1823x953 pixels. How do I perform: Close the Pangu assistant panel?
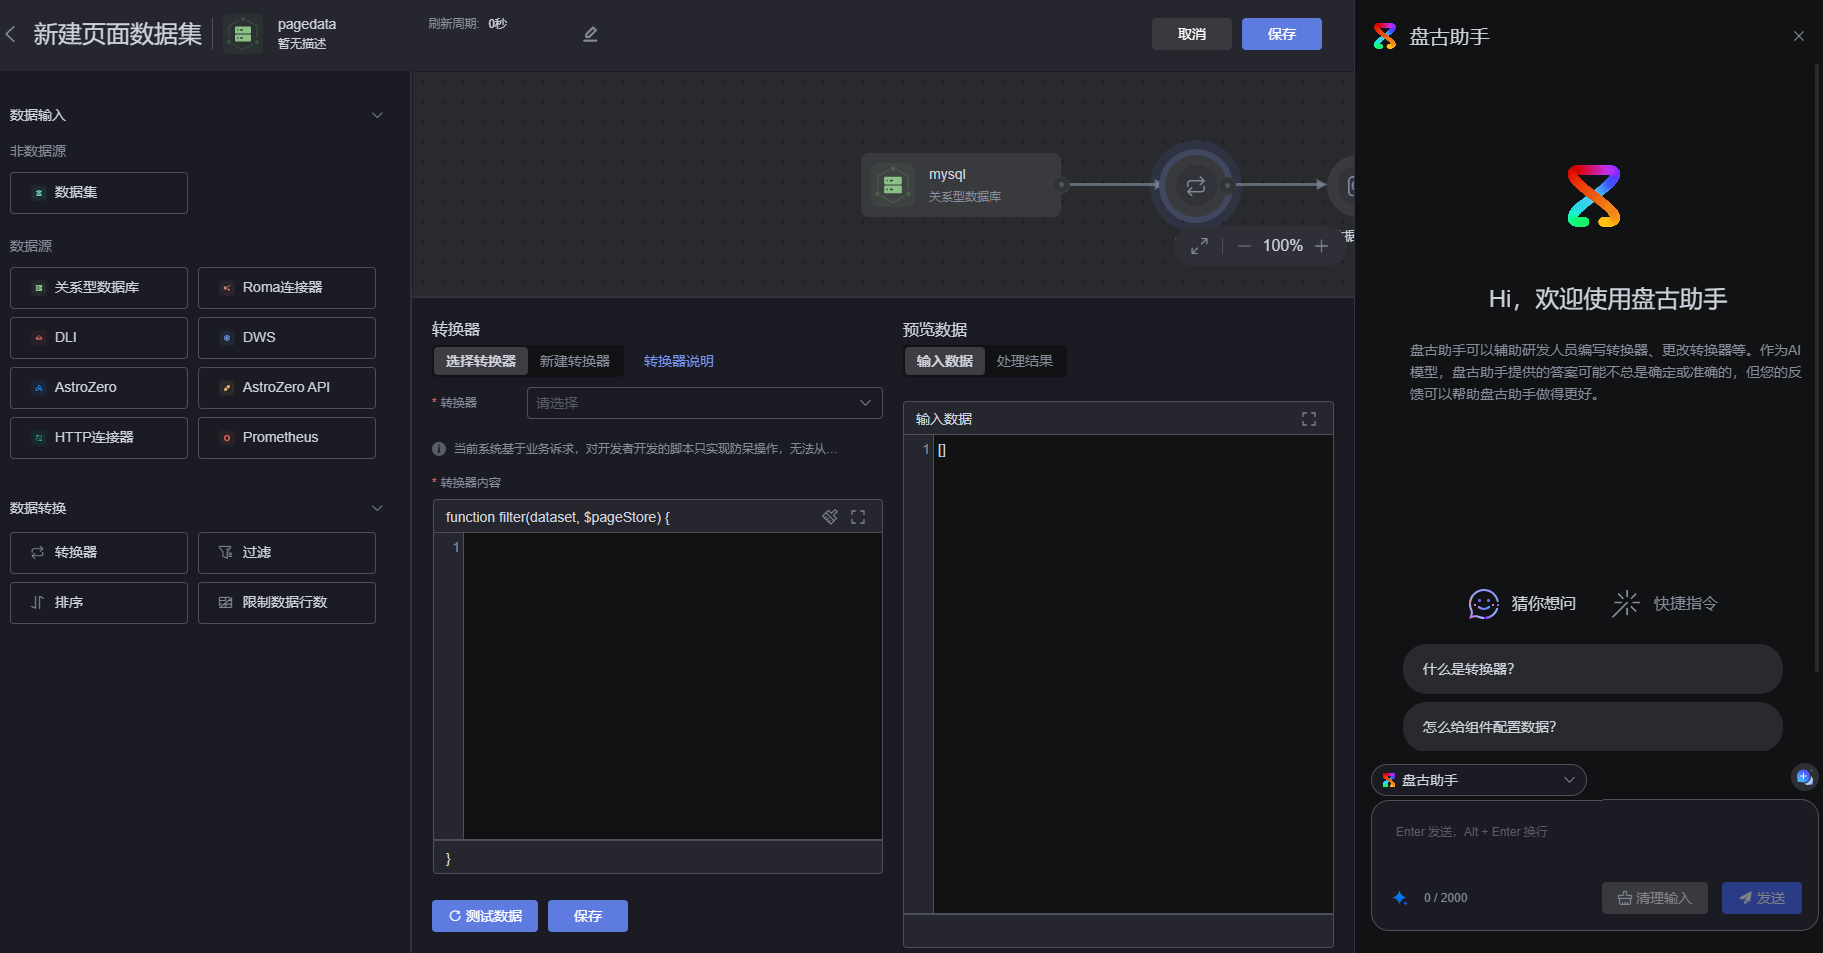pos(1799,36)
